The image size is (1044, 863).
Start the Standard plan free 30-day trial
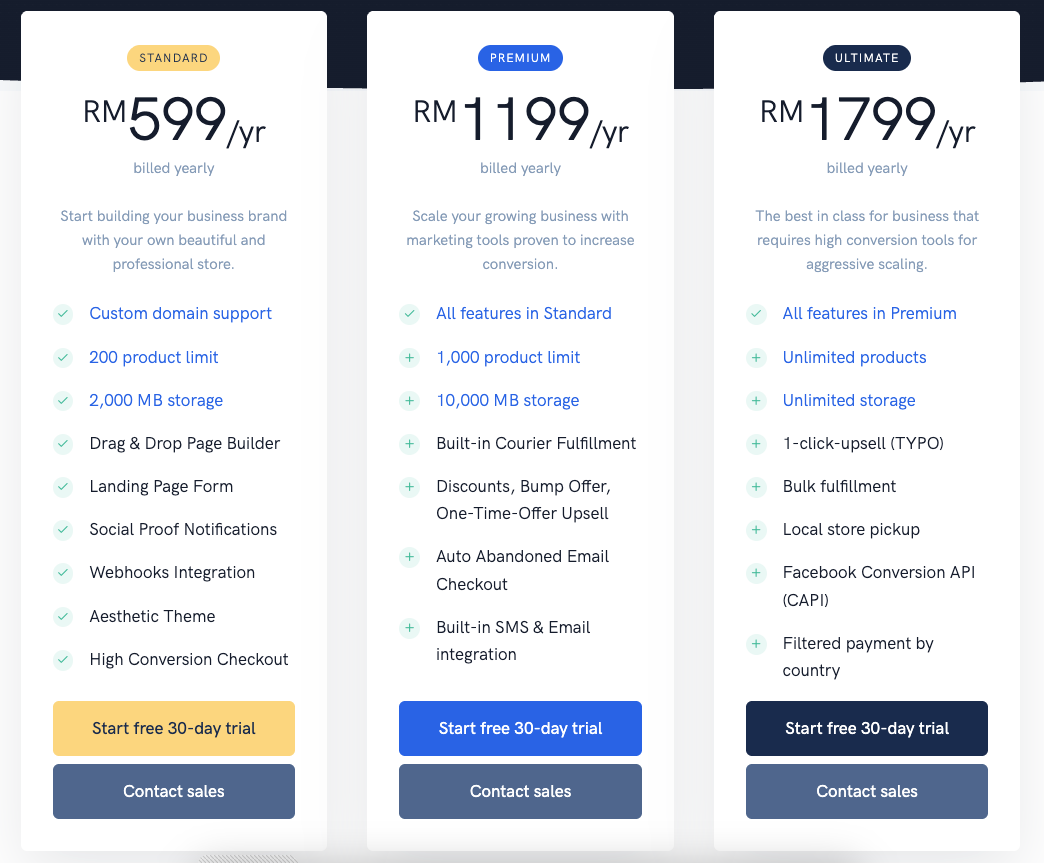(174, 728)
